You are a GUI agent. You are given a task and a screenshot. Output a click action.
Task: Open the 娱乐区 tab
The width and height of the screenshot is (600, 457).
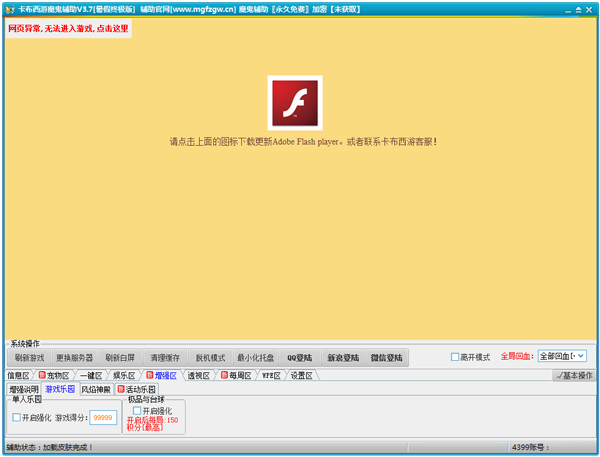point(124,375)
